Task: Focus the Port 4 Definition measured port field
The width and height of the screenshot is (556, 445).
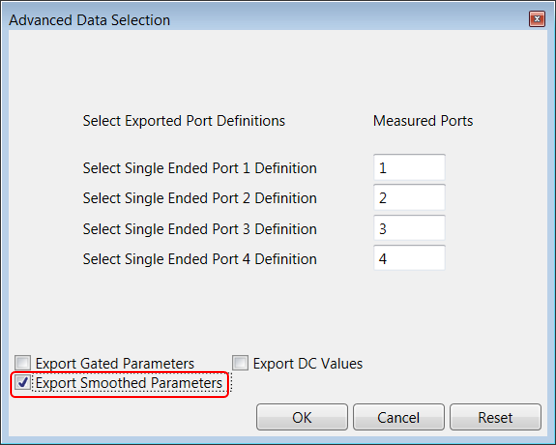Action: click(409, 258)
